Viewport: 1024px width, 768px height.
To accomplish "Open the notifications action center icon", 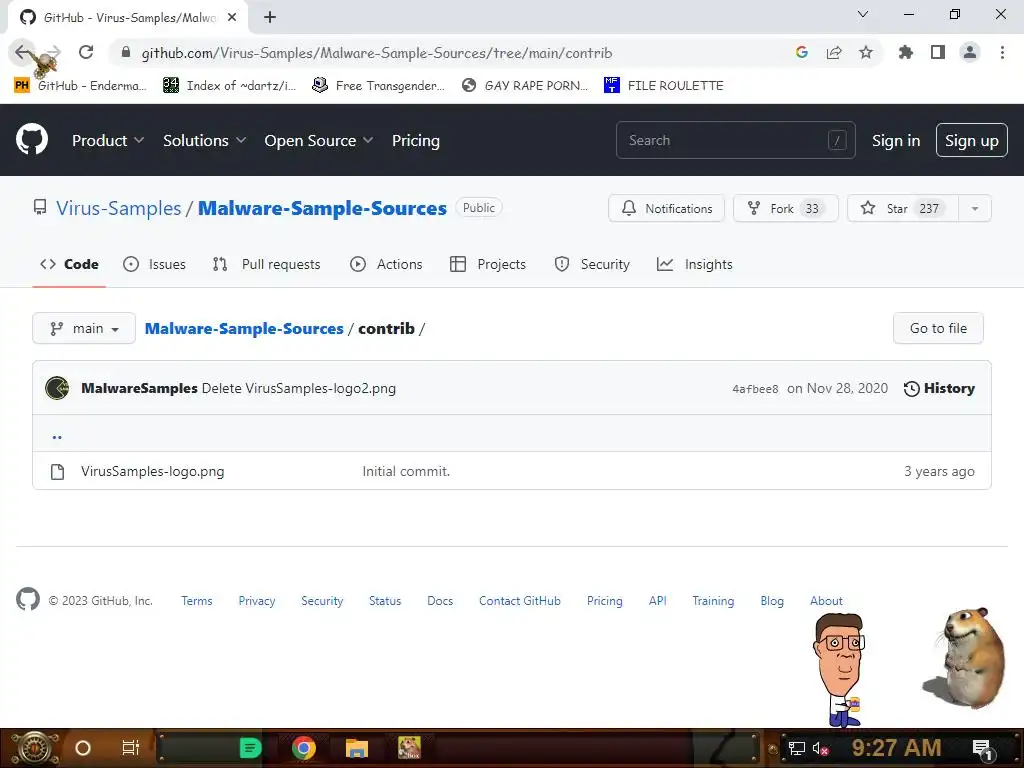I will 983,749.
